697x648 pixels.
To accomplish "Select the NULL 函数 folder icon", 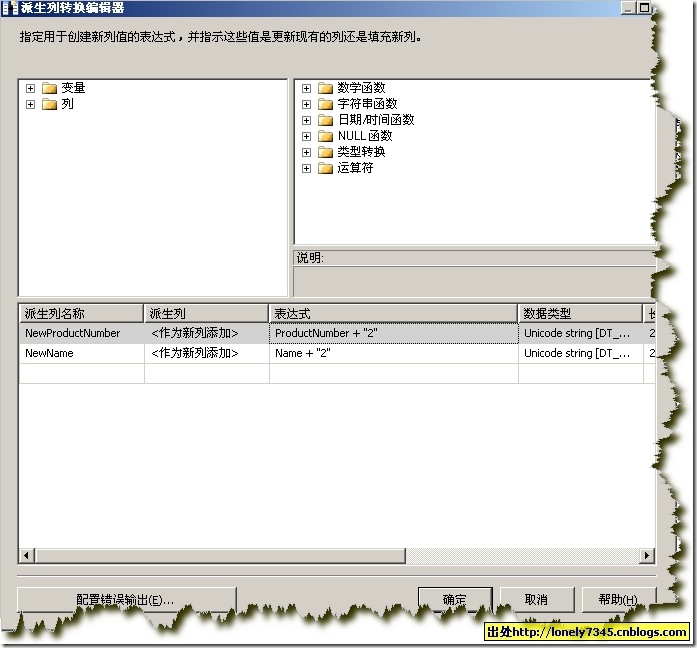I will [x=325, y=136].
